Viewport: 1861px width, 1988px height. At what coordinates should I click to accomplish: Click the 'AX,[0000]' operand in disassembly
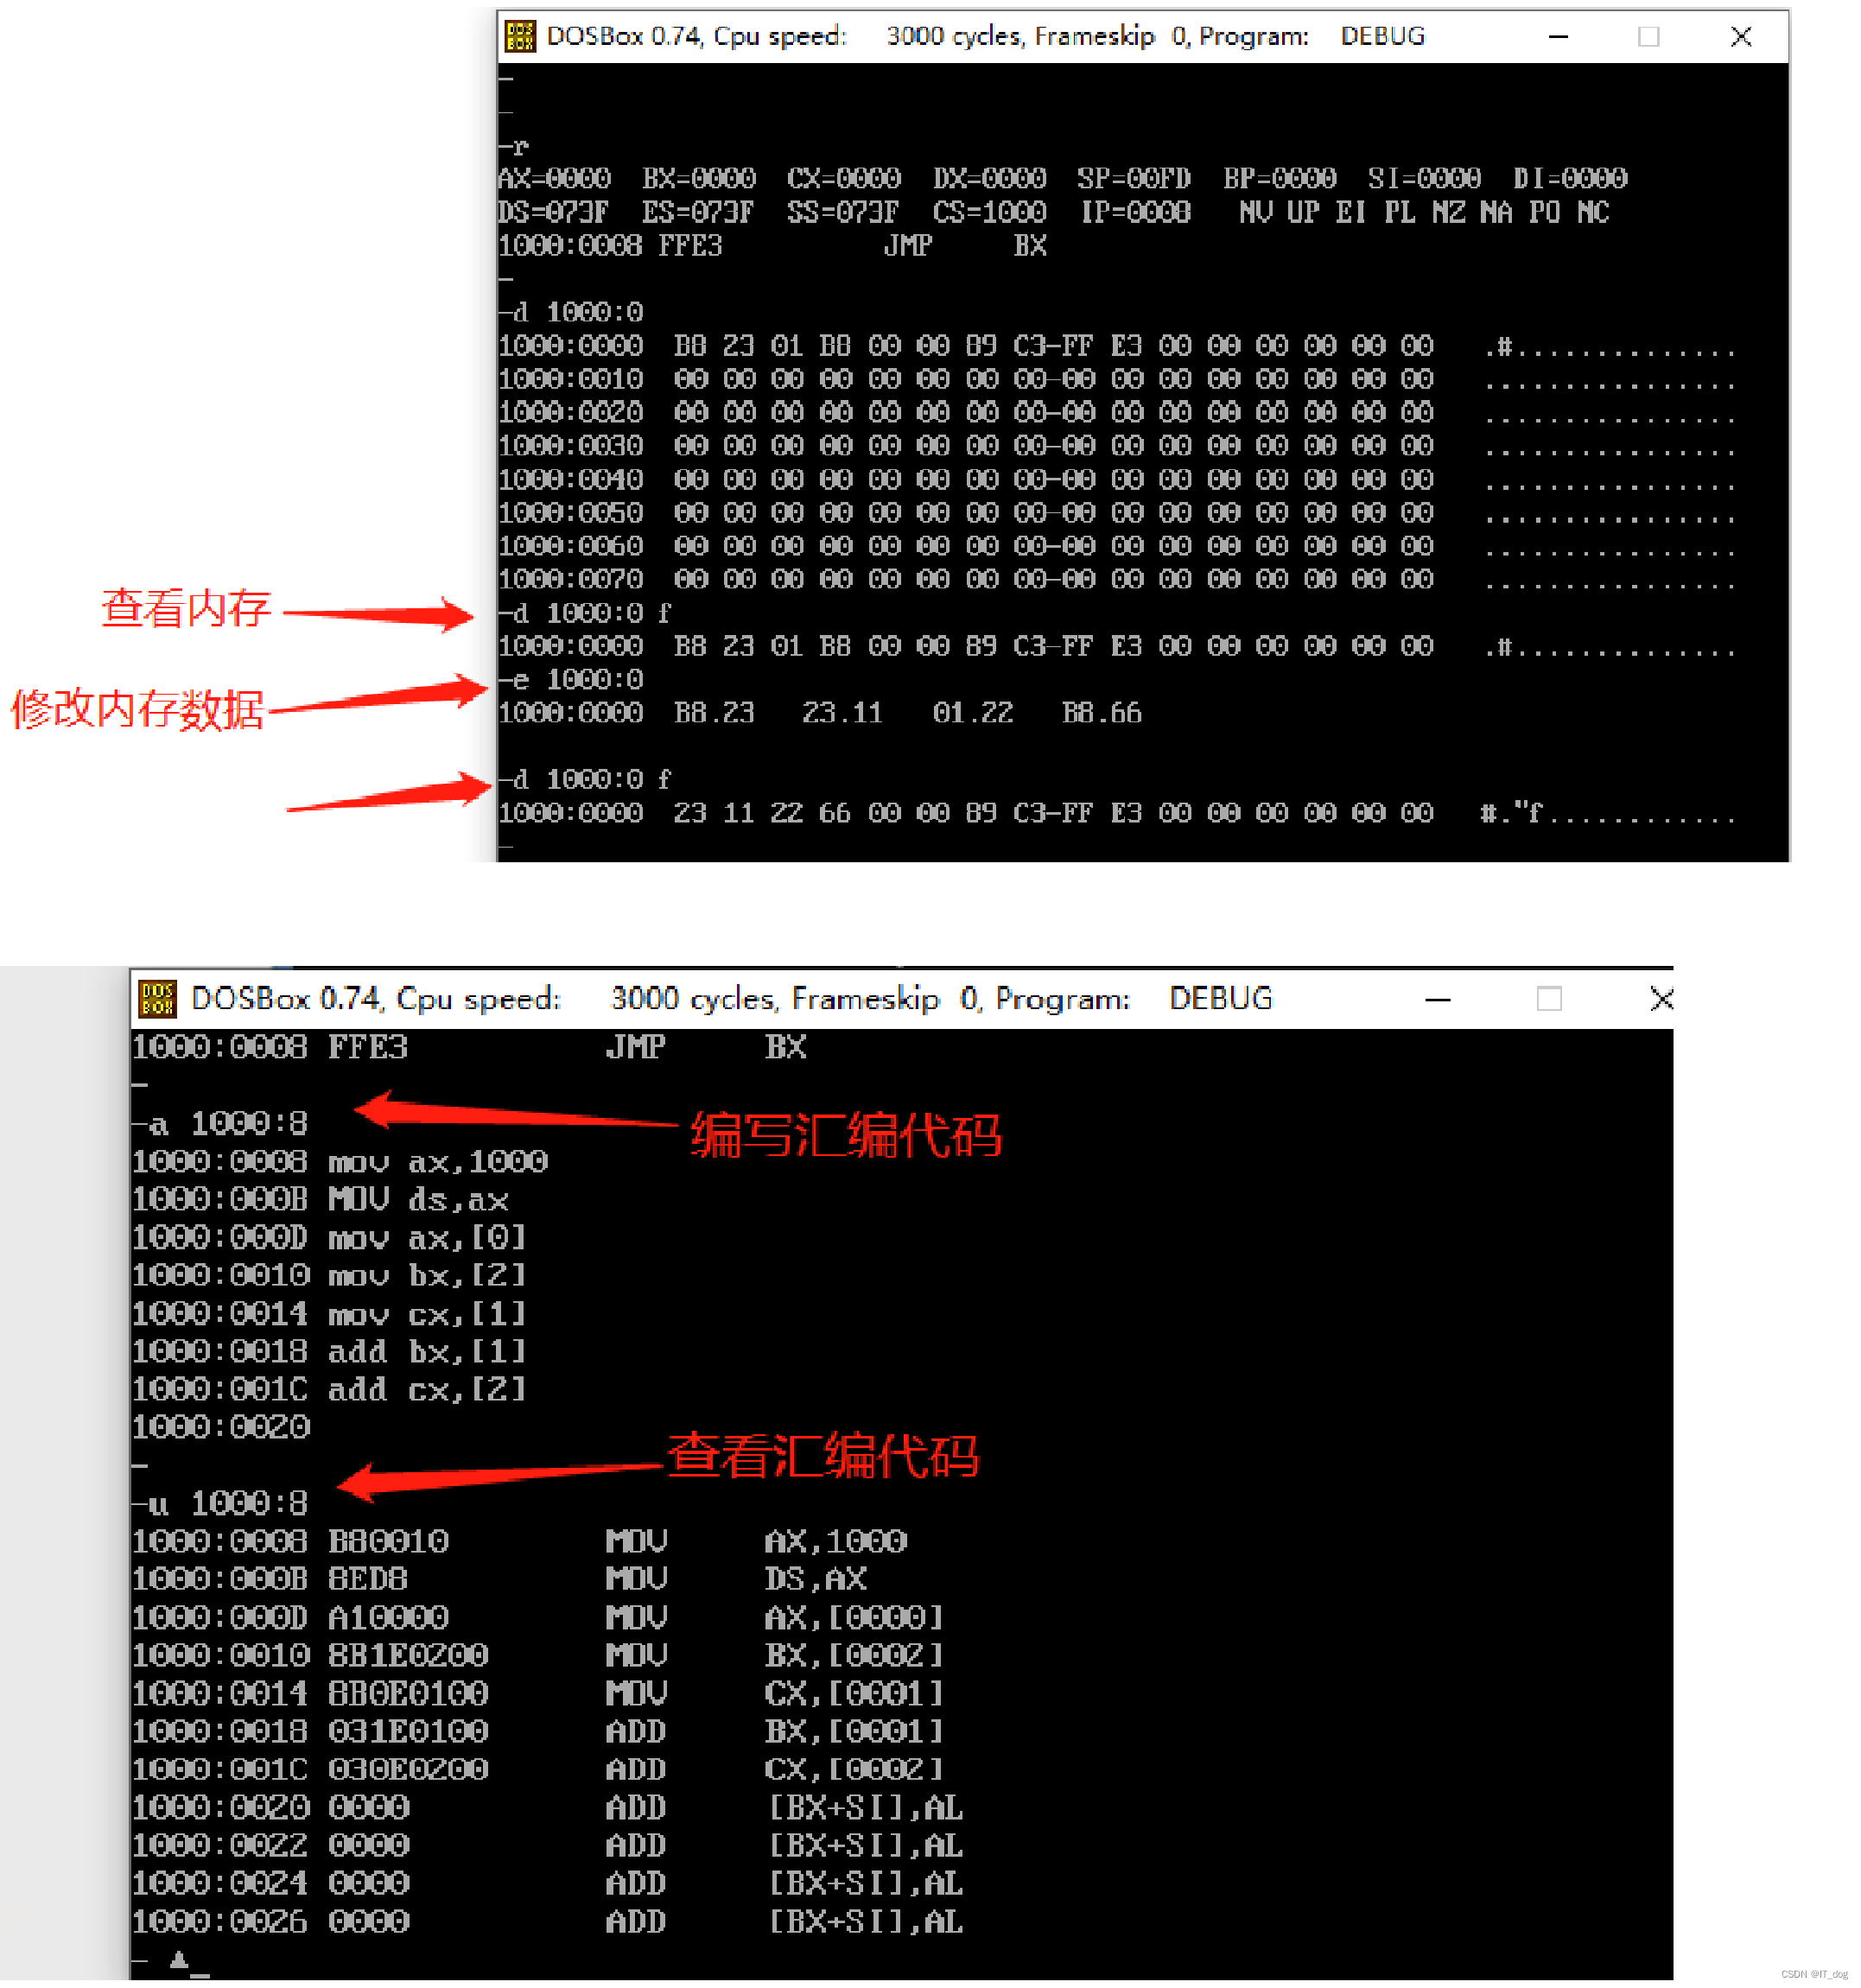click(855, 1618)
